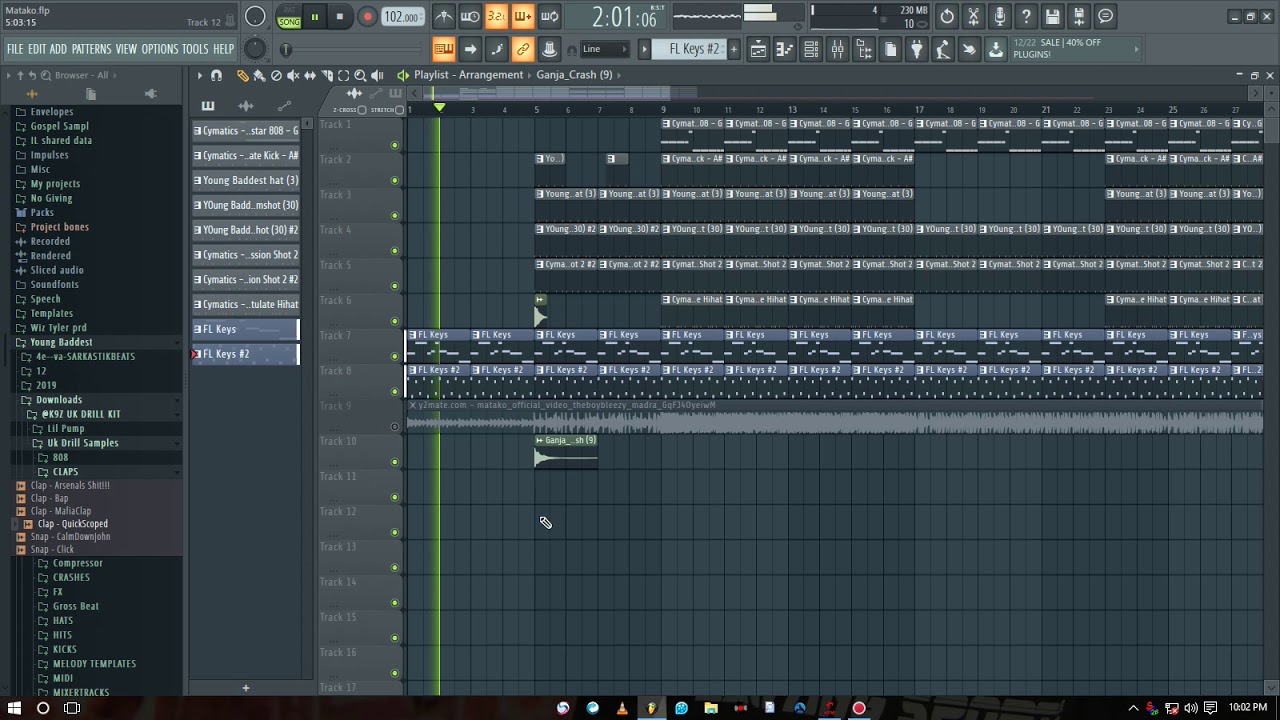Open the Ganja_Crash (9) clip breadcrumb

pyautogui.click(x=574, y=75)
